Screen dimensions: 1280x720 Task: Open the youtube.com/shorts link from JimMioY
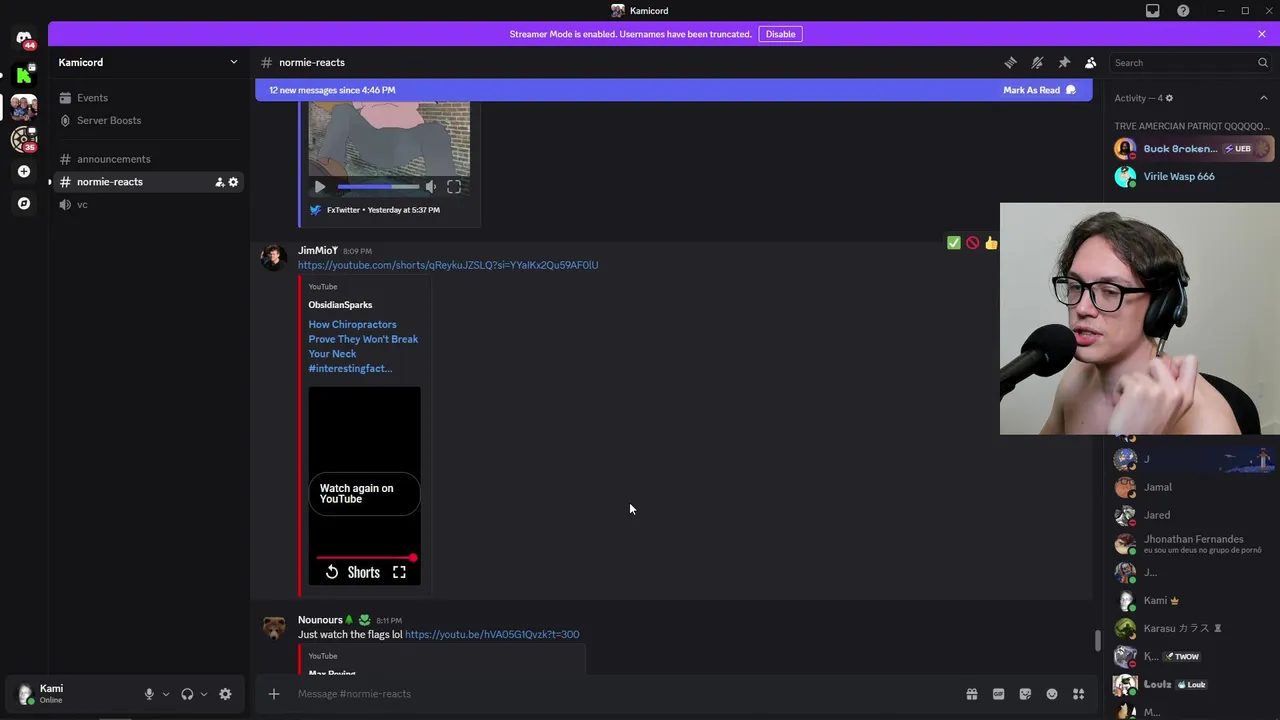click(x=448, y=265)
